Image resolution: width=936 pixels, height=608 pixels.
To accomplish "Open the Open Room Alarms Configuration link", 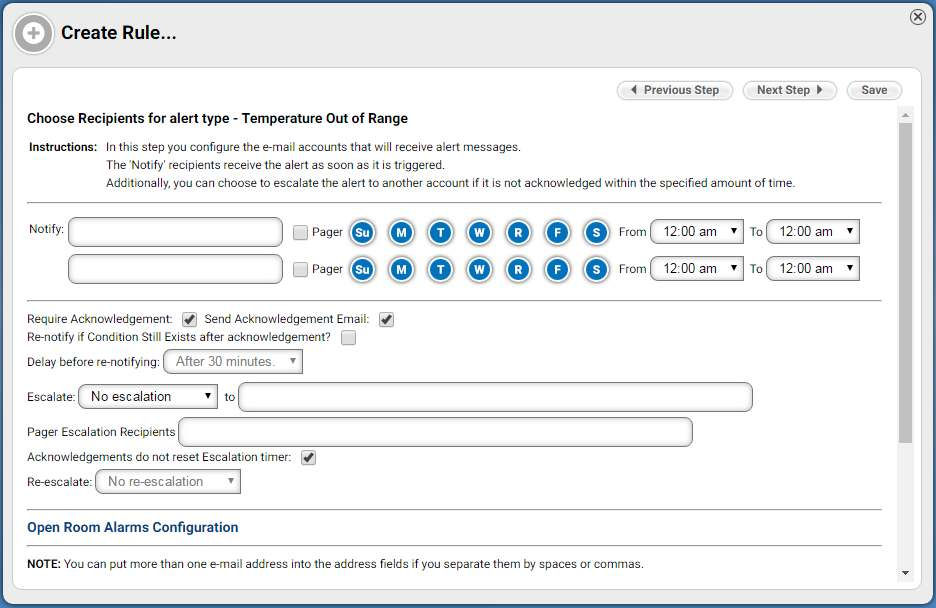I will pos(133,527).
